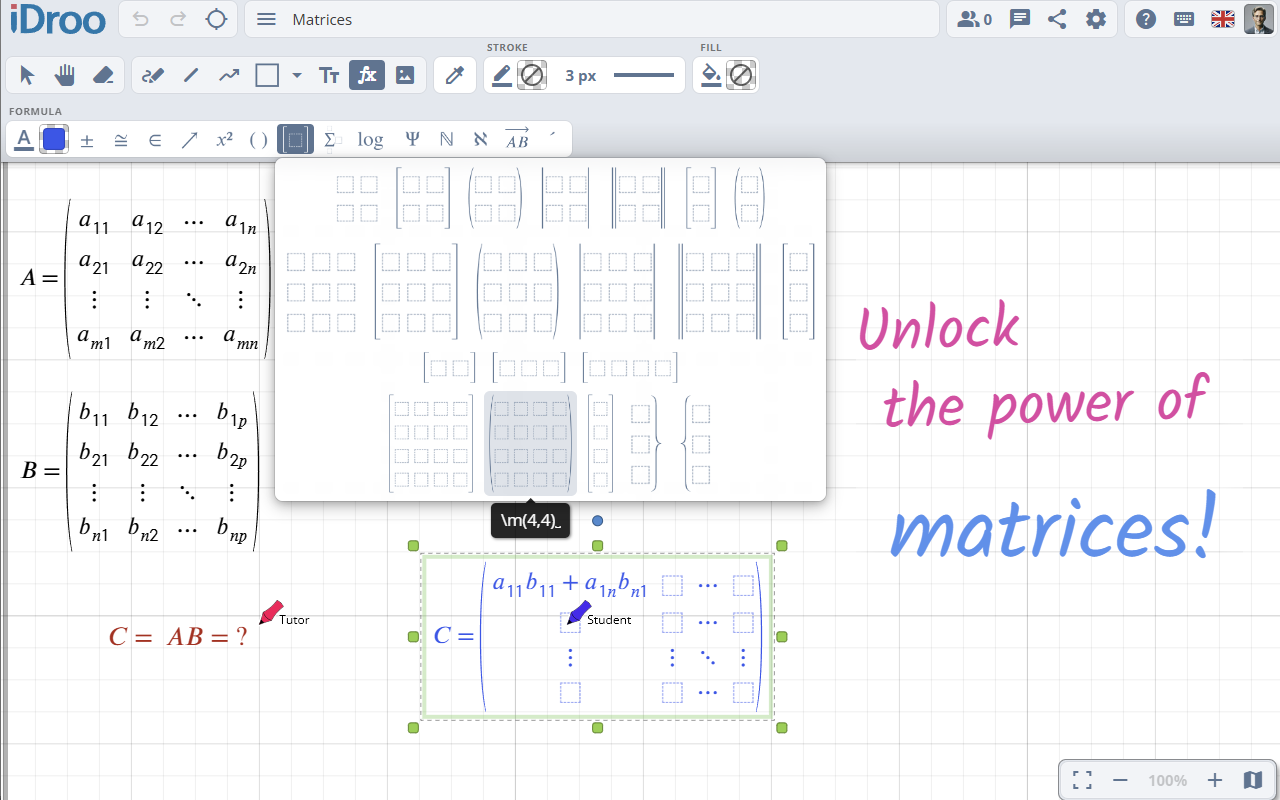1280x800 pixels.
Task: Click the blue fill color swatch
Action: [x=53, y=138]
